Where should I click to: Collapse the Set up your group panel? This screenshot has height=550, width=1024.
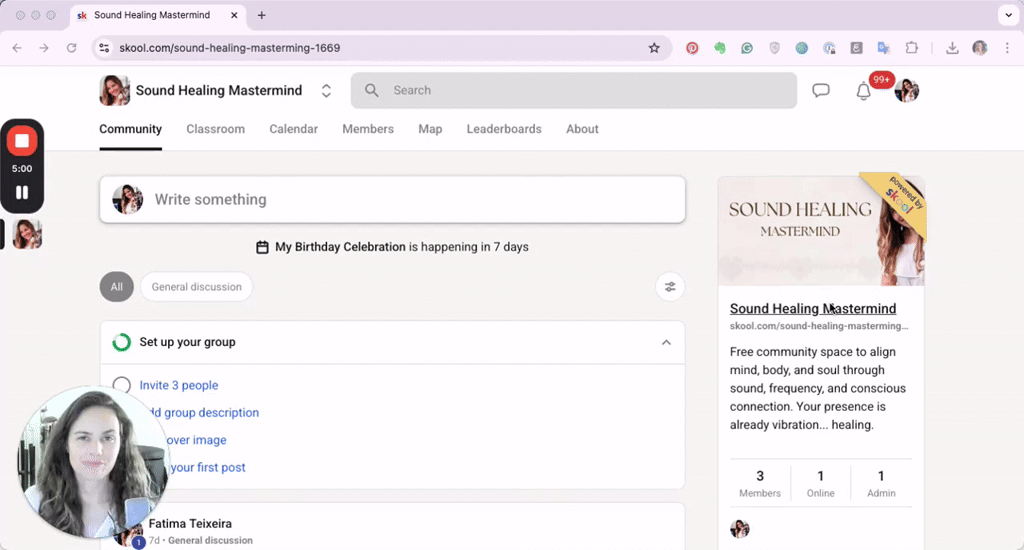click(x=666, y=343)
